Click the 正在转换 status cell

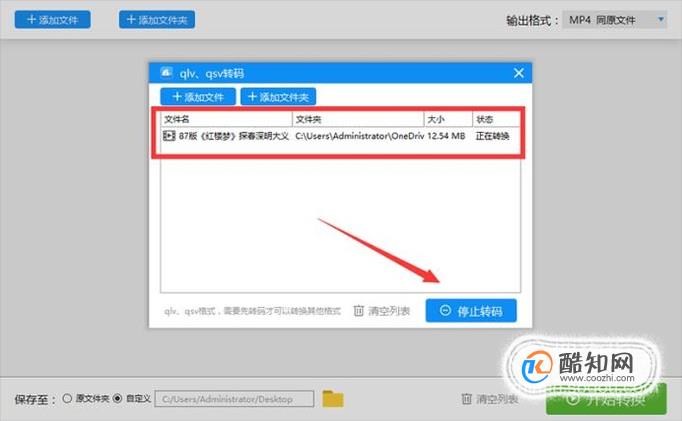[492, 136]
